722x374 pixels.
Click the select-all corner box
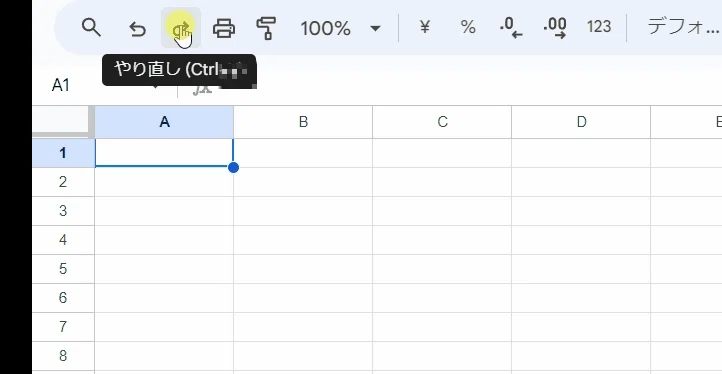click(63, 122)
